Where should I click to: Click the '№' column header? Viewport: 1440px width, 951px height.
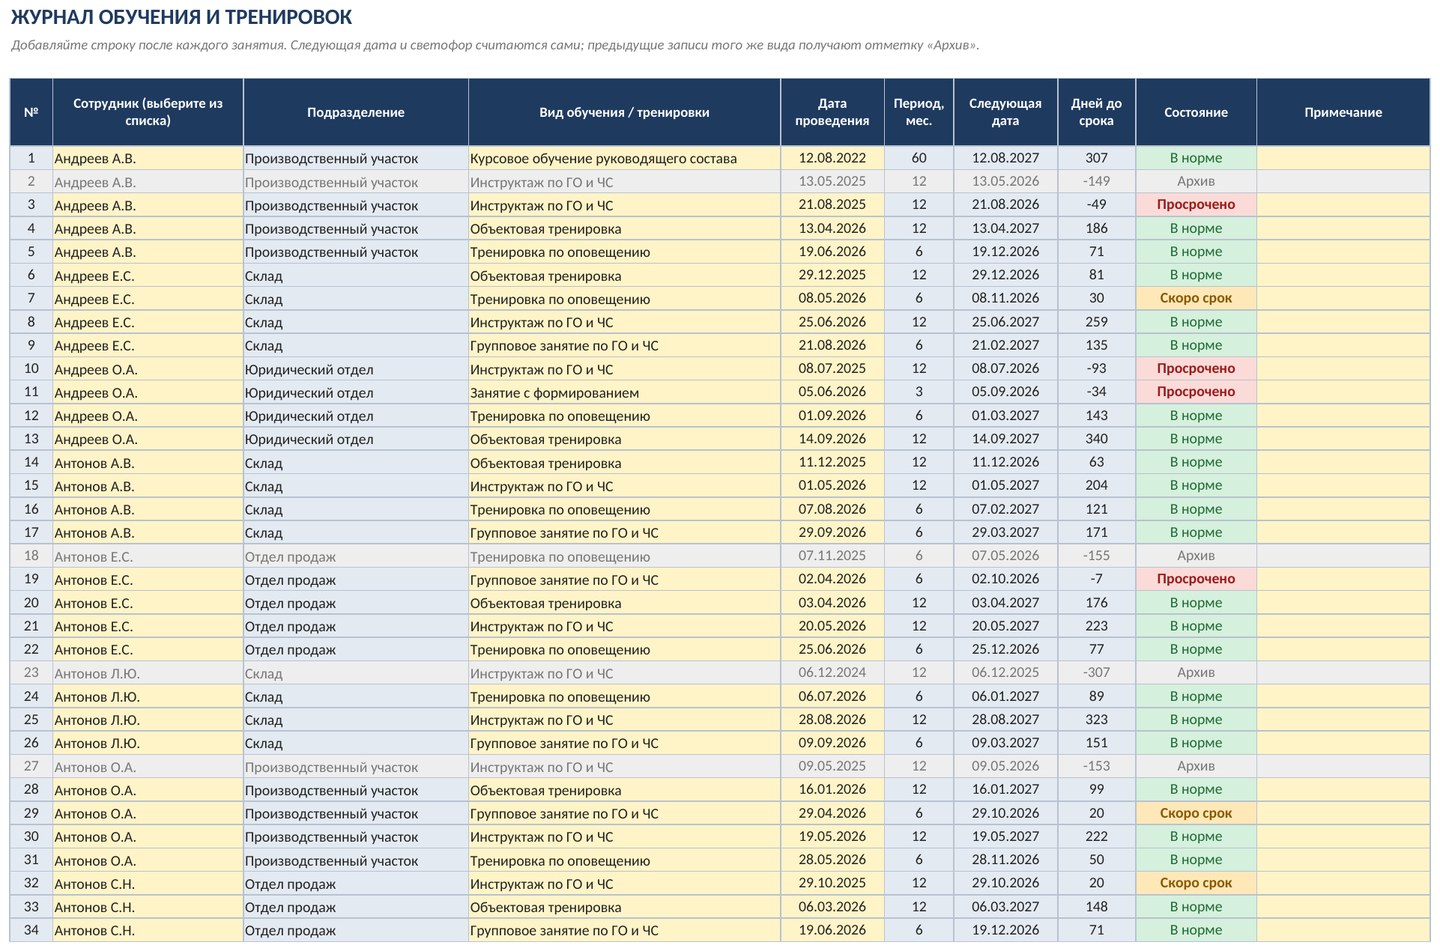tap(31, 112)
